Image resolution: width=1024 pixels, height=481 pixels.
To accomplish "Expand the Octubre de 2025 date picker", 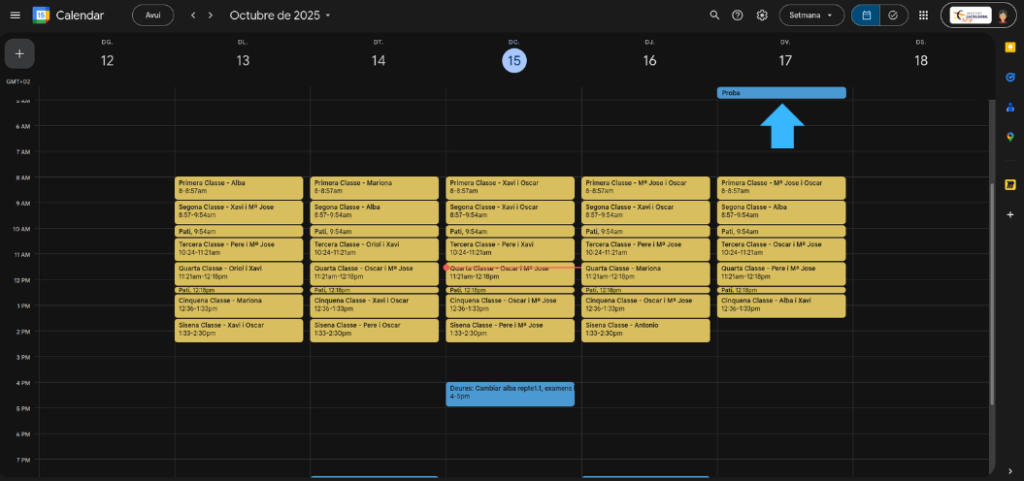I will click(280, 15).
